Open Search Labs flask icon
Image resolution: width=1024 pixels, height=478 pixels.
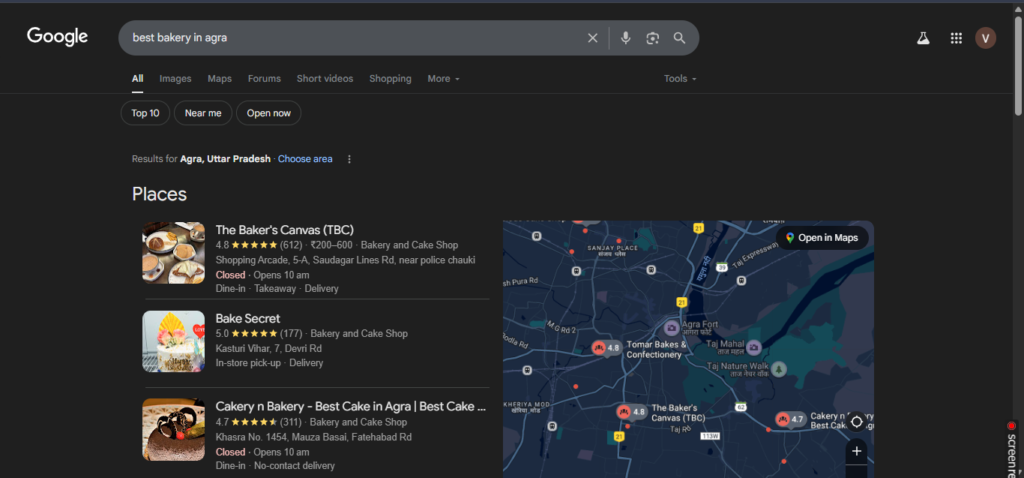click(x=923, y=38)
